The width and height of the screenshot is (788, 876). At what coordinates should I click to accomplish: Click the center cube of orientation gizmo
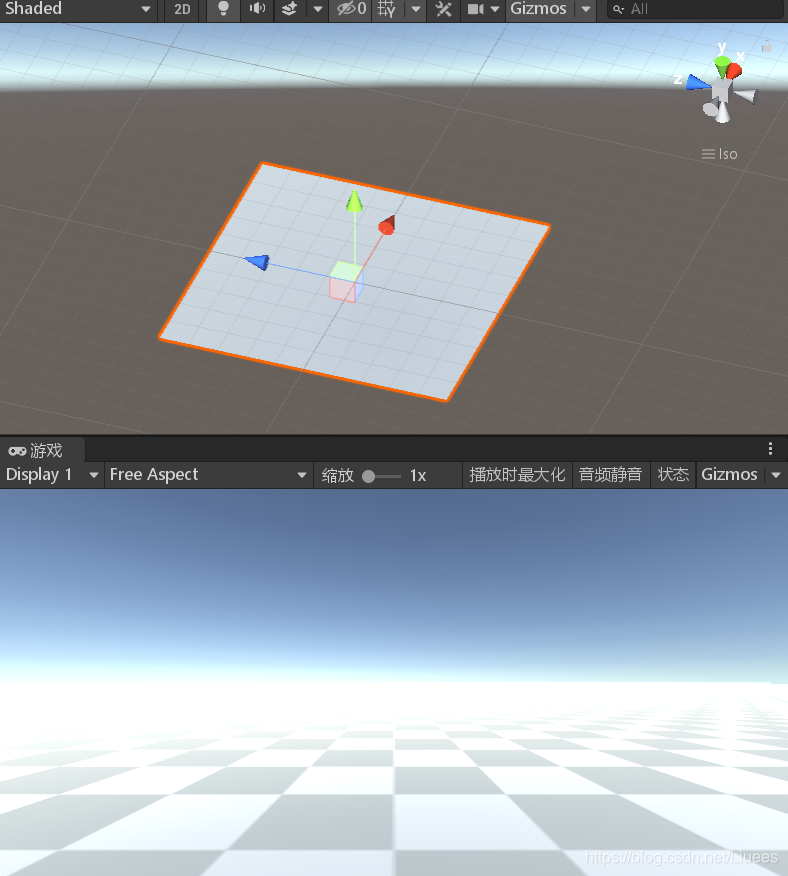[x=721, y=91]
